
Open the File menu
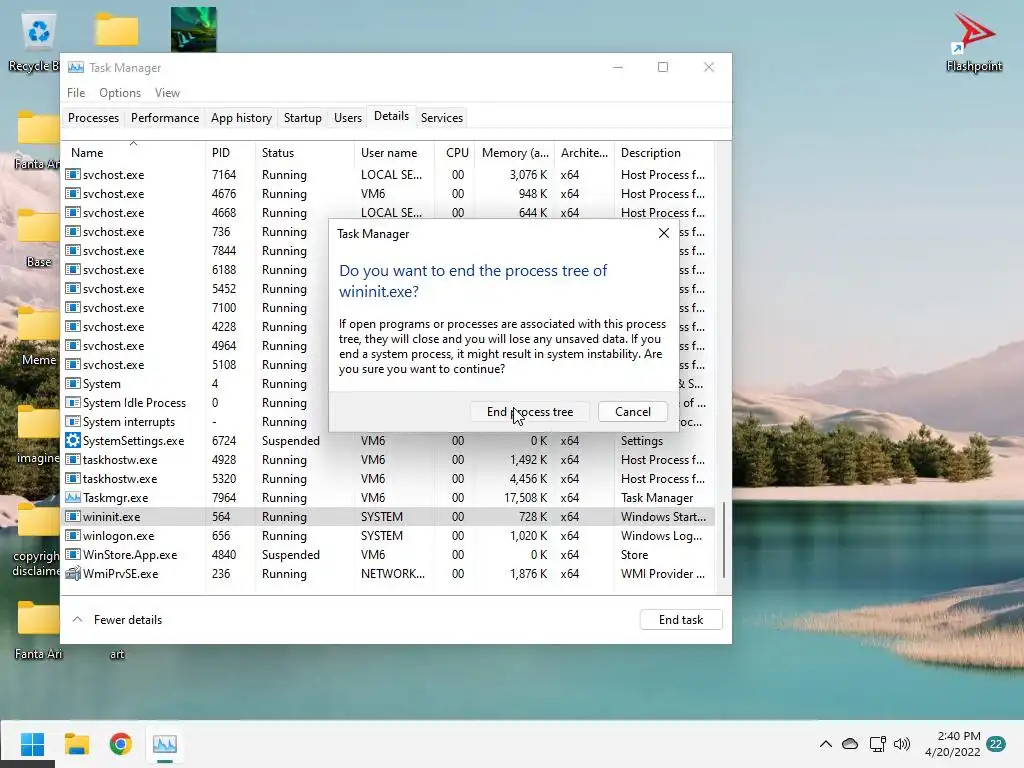76,93
